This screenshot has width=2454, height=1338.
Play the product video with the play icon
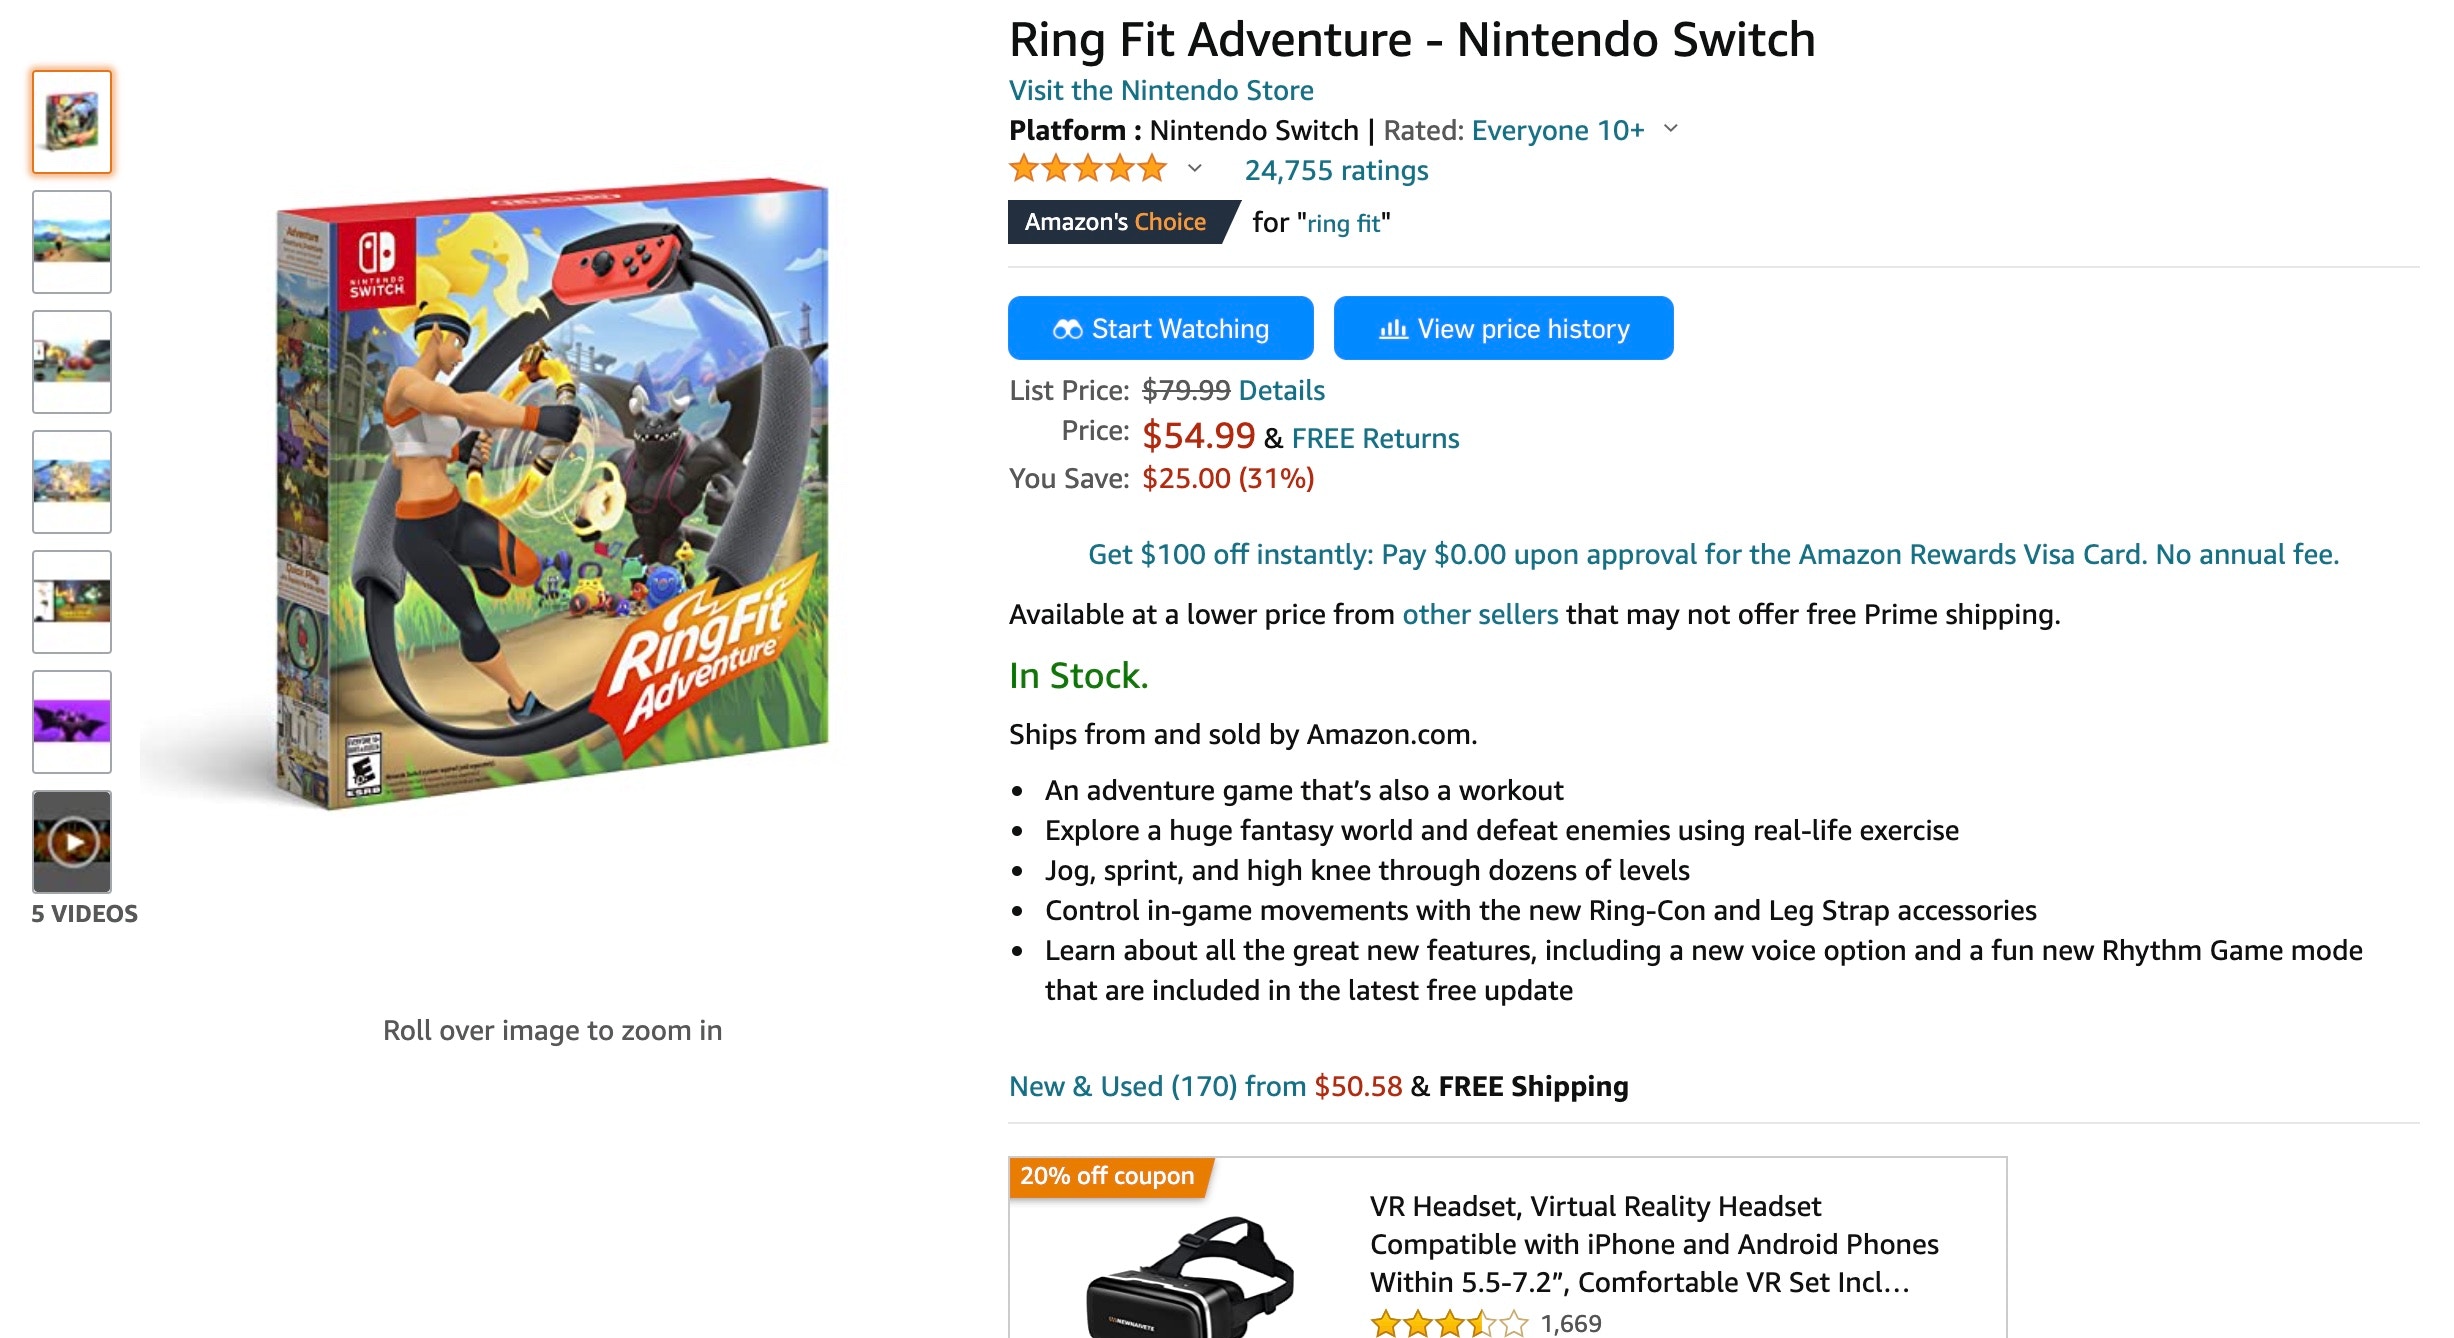point(71,840)
